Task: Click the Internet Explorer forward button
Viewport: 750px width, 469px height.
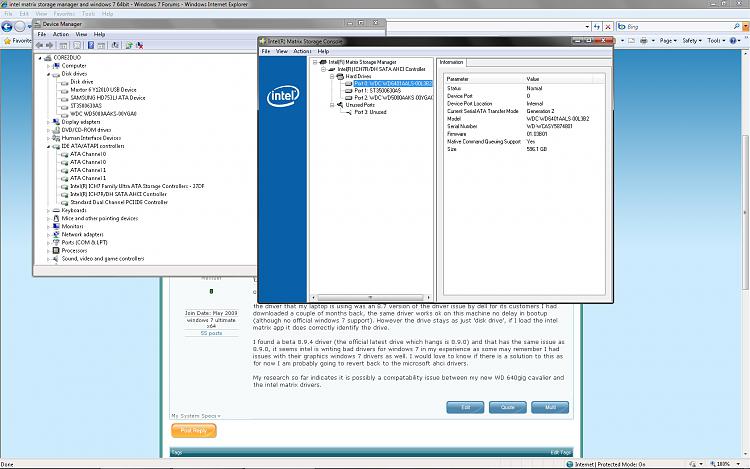Action: click(20, 26)
